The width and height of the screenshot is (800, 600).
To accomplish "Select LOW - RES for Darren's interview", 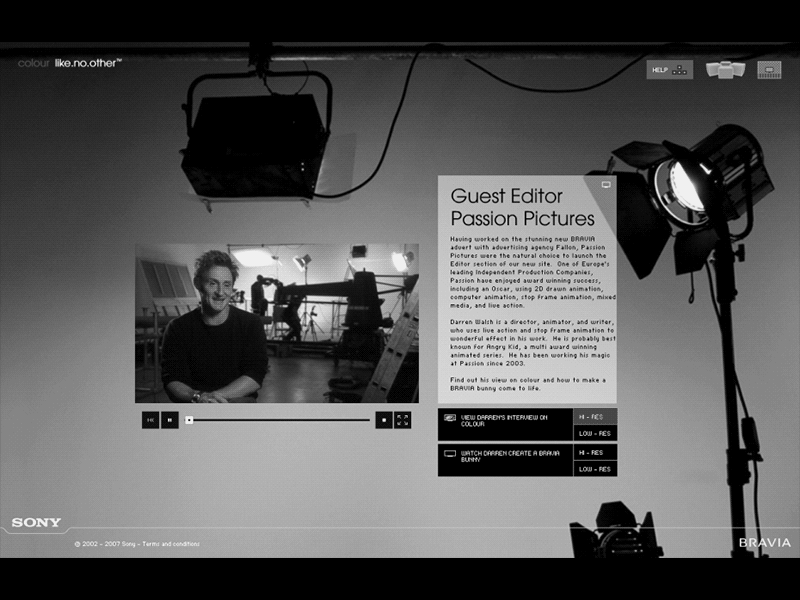I will pyautogui.click(x=595, y=433).
